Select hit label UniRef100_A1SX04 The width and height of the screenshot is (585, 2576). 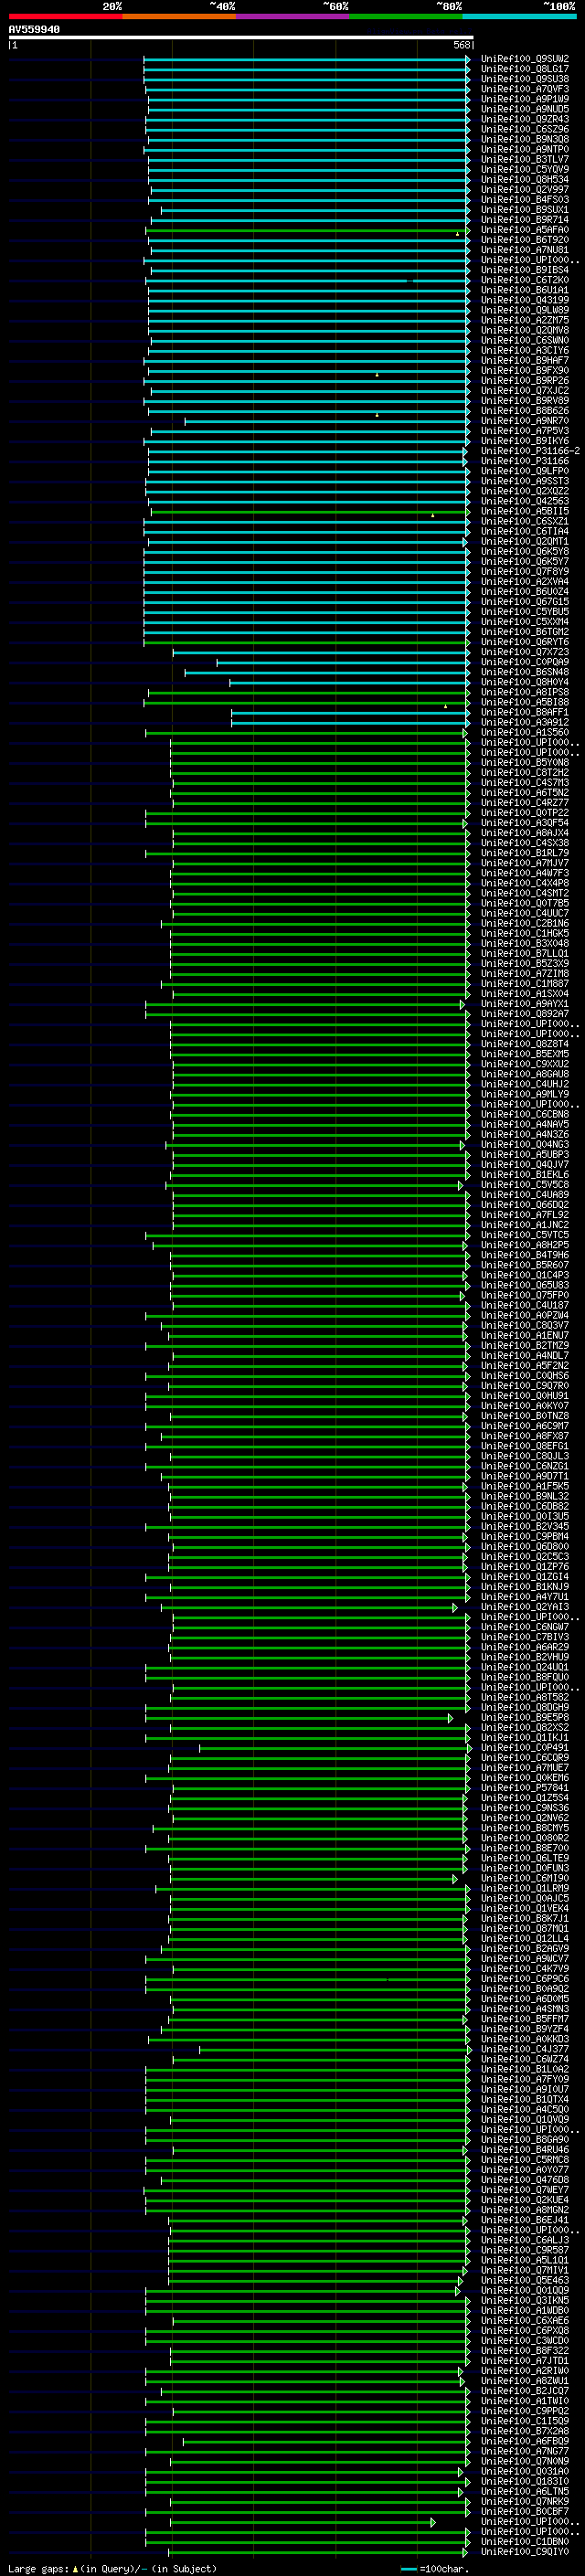524,994
